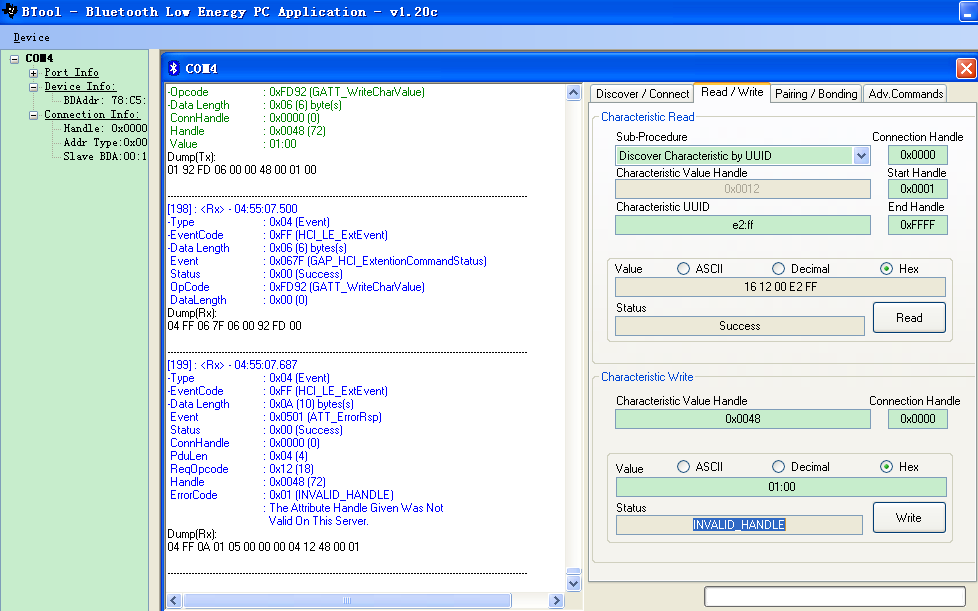Collapse the Device Info tree node
The height and width of the screenshot is (611, 978).
point(34,87)
